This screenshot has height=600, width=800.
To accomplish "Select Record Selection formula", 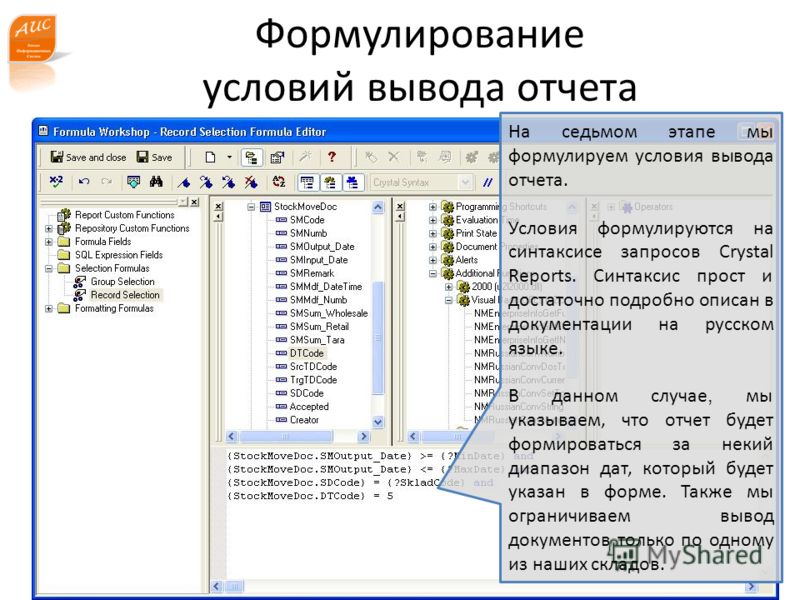I will (x=124, y=295).
